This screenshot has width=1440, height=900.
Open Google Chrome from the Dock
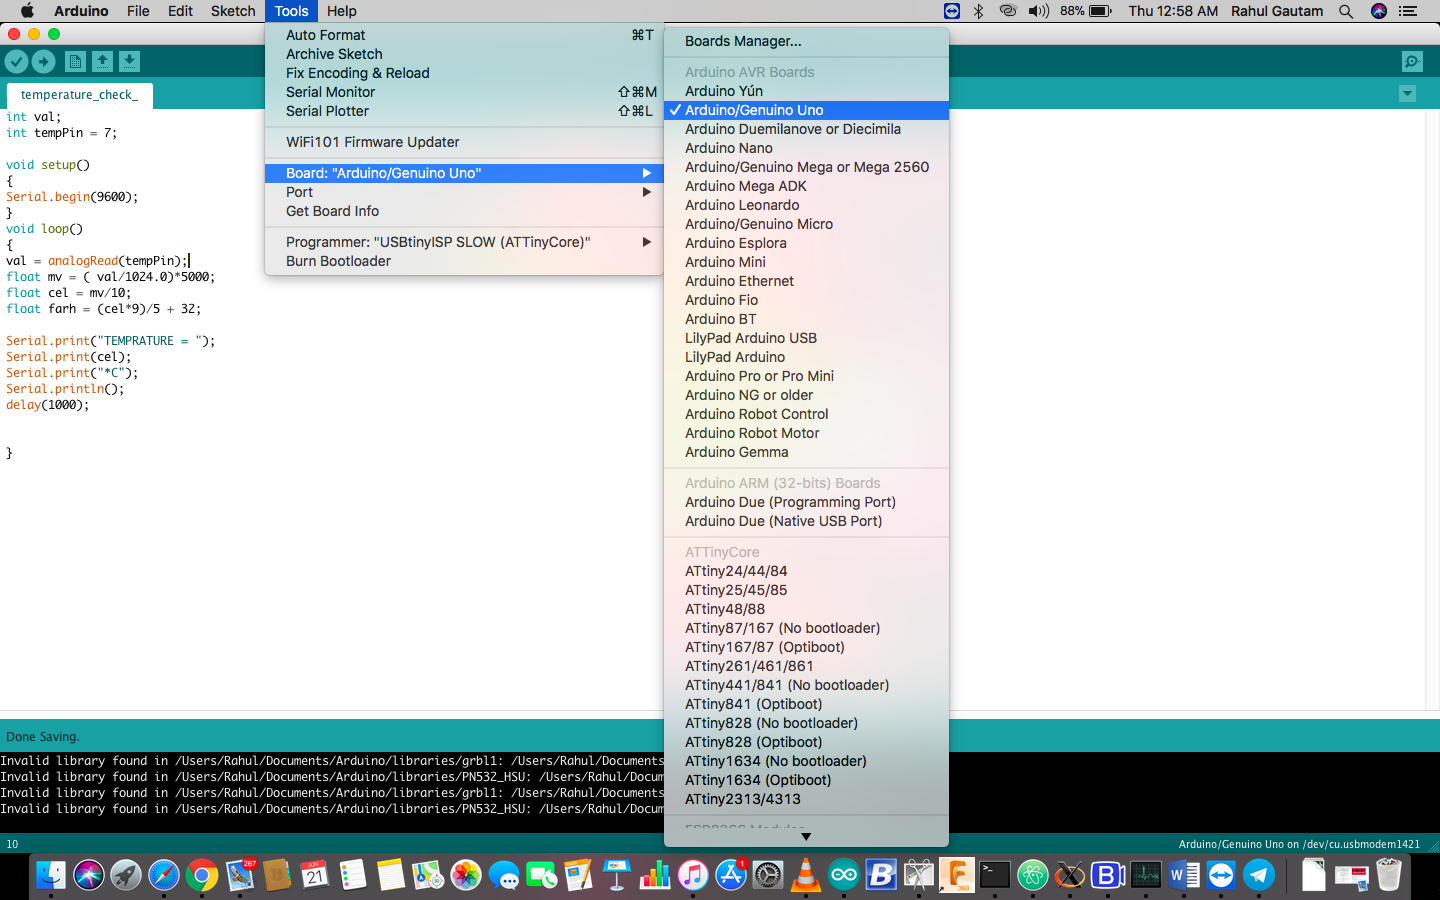coord(202,875)
